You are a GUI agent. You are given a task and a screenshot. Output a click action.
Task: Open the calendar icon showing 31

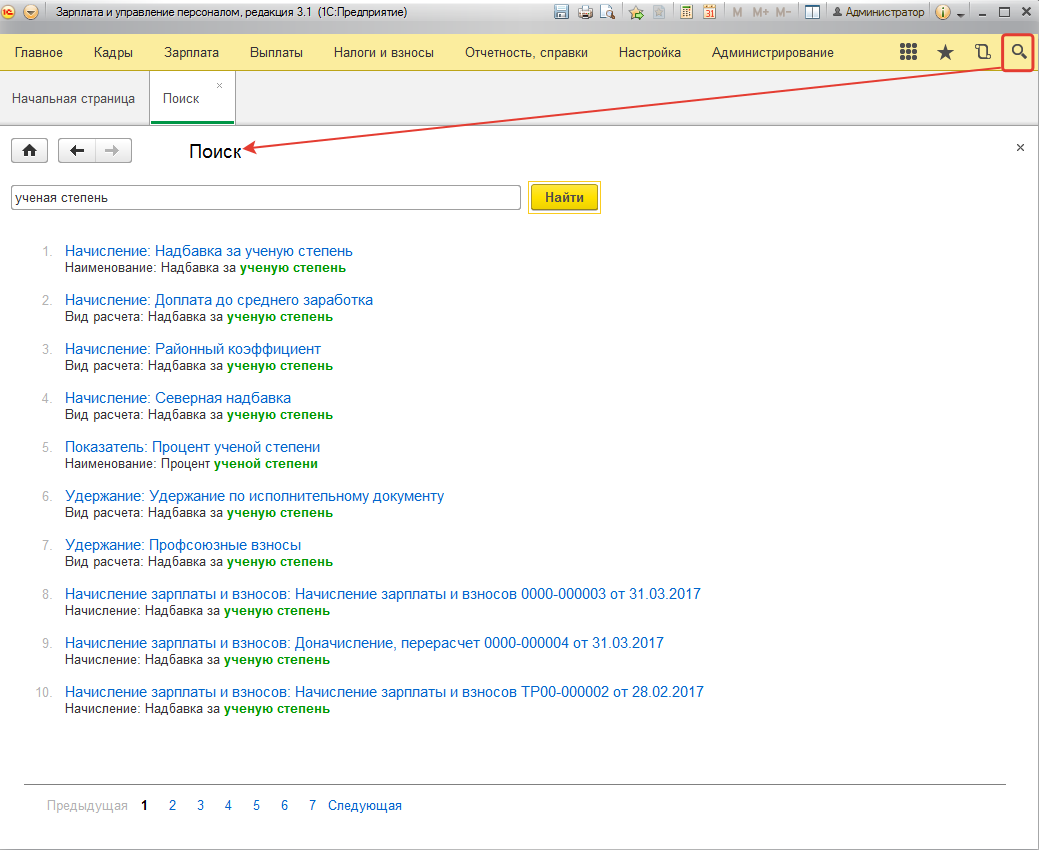(710, 12)
